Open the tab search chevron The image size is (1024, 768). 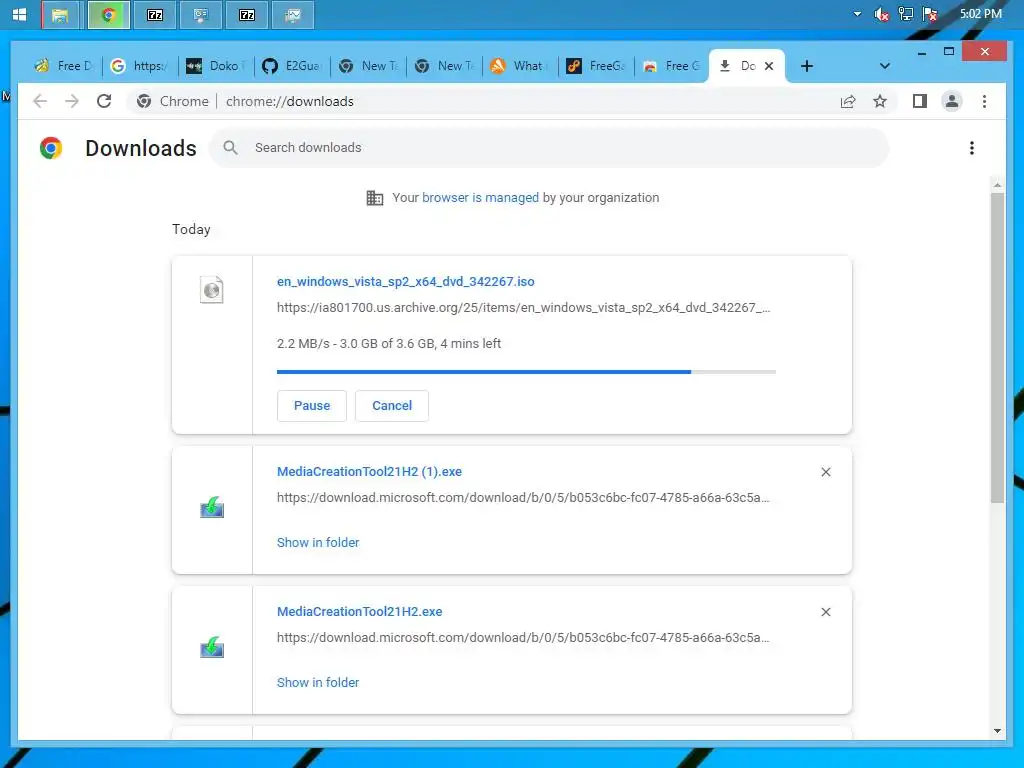[884, 66]
